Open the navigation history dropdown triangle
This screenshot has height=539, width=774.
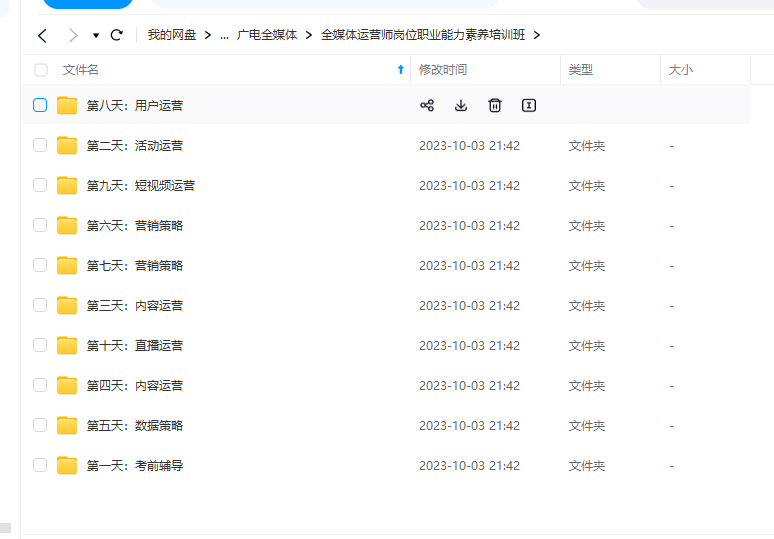pos(96,35)
